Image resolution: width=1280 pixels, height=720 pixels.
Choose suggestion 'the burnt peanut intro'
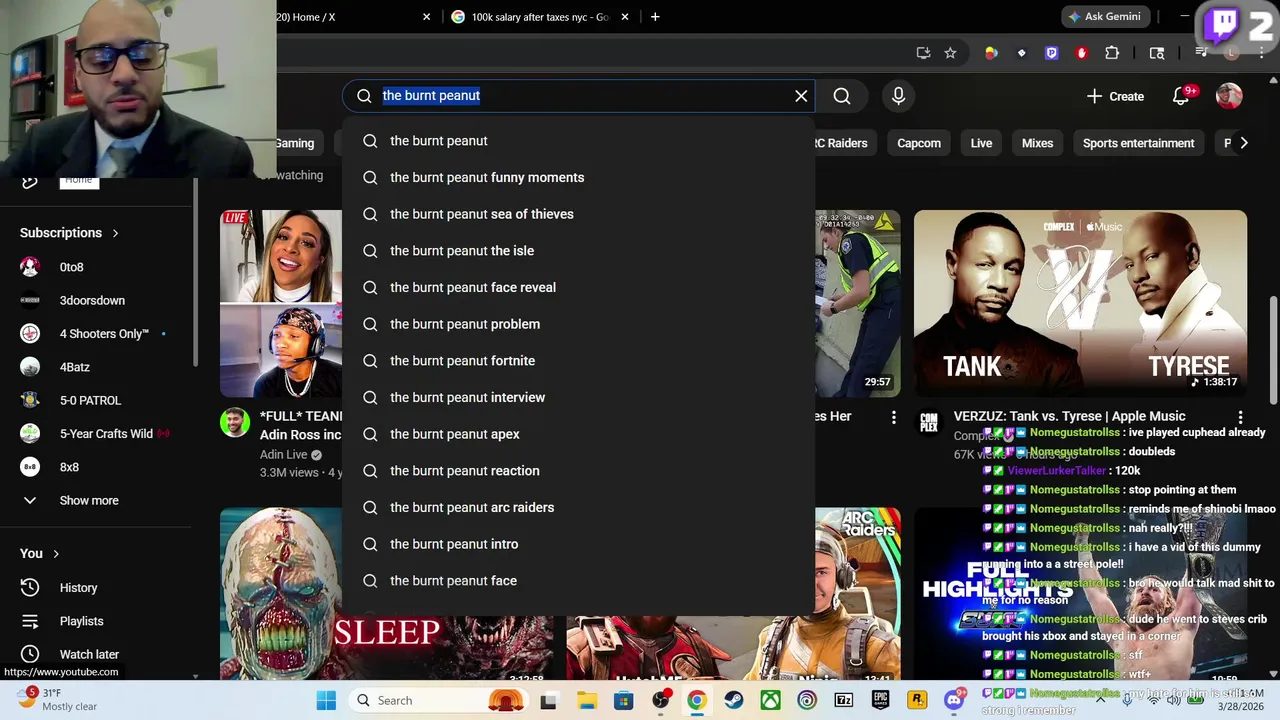click(x=578, y=544)
